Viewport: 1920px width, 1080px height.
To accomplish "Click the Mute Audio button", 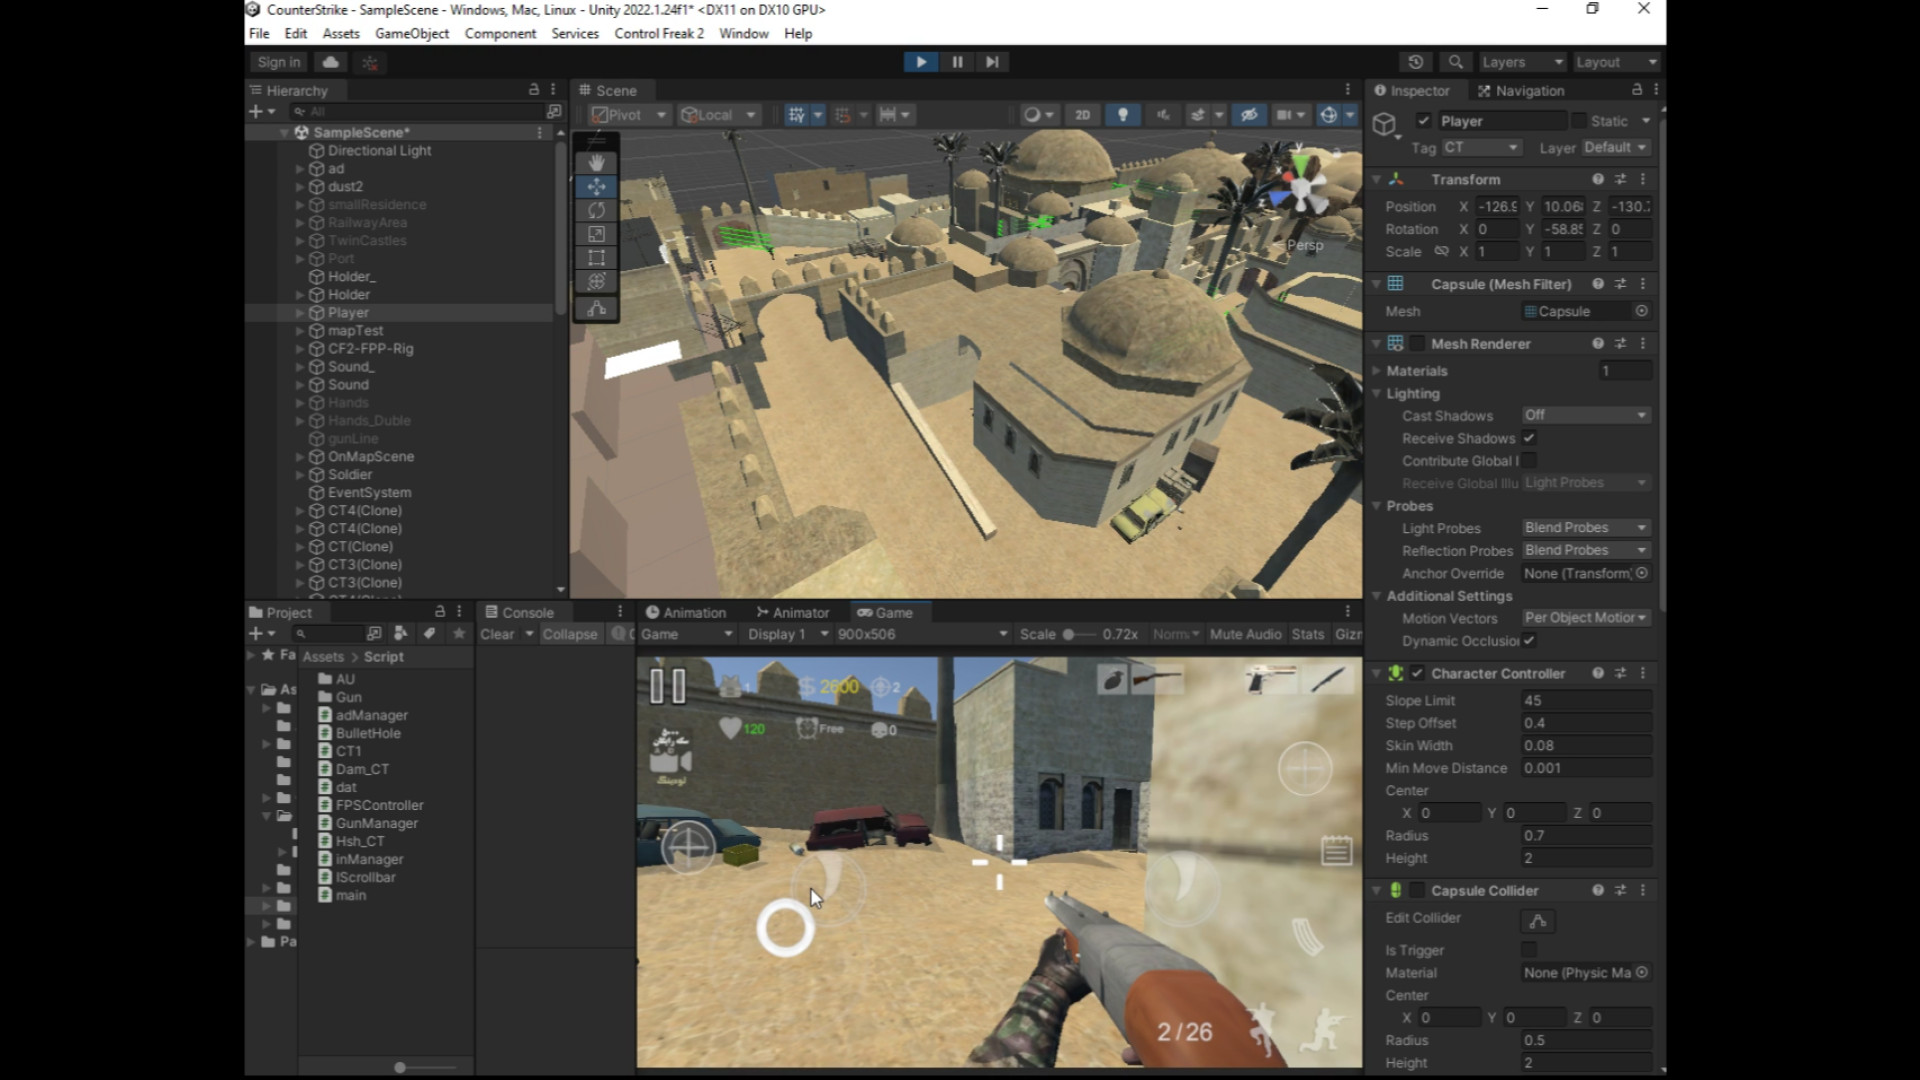I will (1245, 634).
